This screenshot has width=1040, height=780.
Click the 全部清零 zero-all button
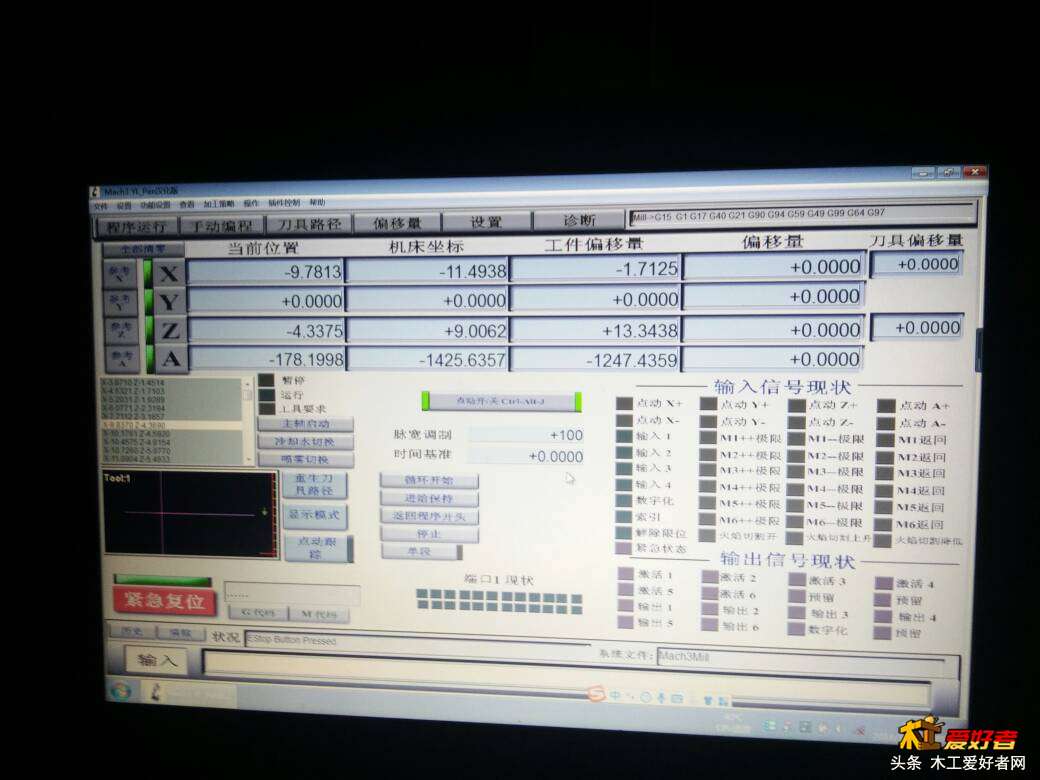(143, 249)
